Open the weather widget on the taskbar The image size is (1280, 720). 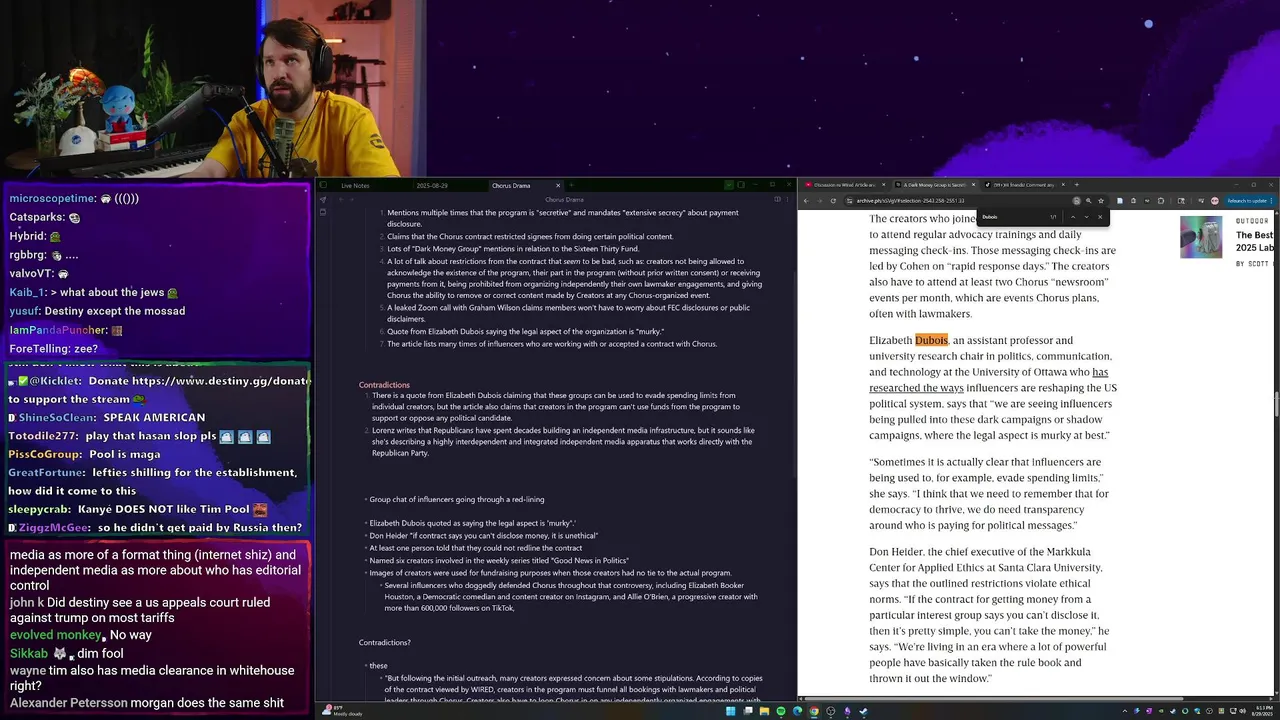[x=340, y=711]
